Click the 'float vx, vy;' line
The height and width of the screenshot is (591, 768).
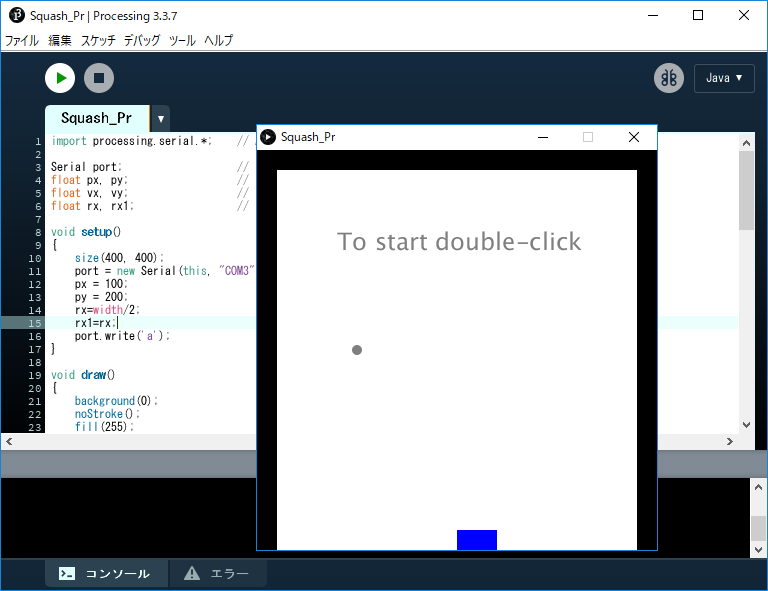[89, 193]
